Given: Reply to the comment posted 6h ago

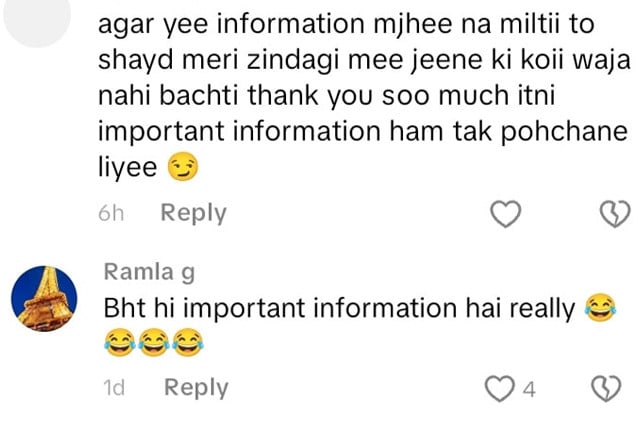Looking at the screenshot, I should point(194,213).
